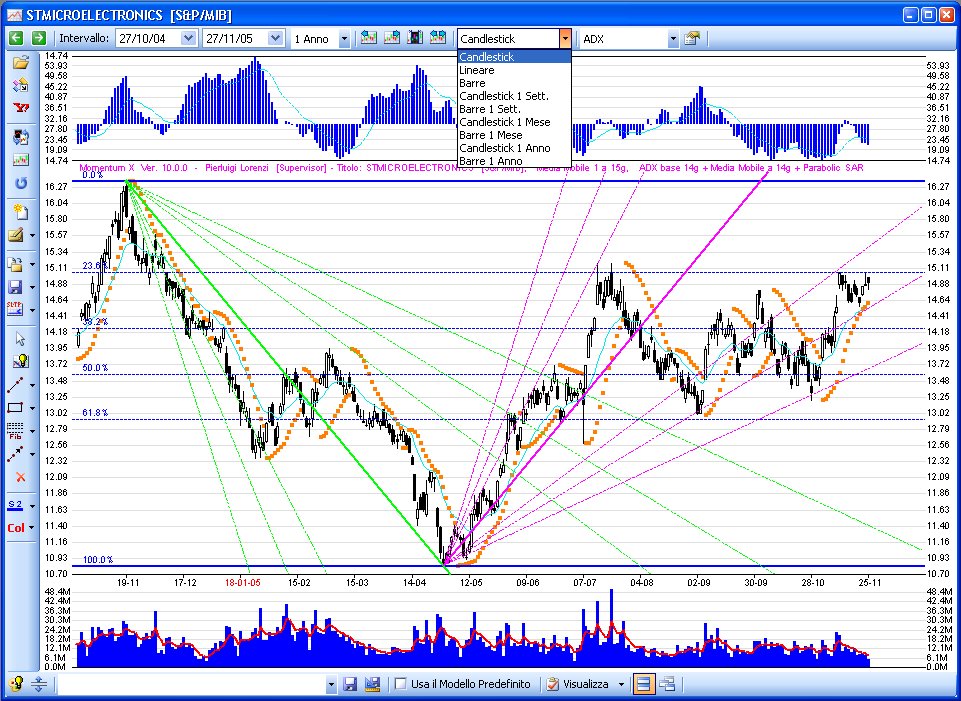
Task: Click the '100.0 %' Fibonacci level label
Action: [98, 560]
